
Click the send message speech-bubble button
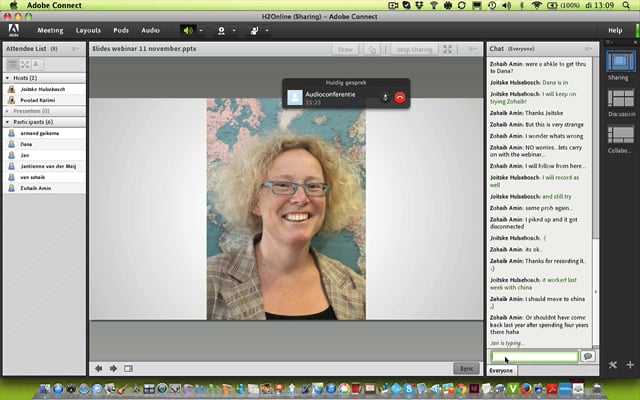click(x=588, y=356)
